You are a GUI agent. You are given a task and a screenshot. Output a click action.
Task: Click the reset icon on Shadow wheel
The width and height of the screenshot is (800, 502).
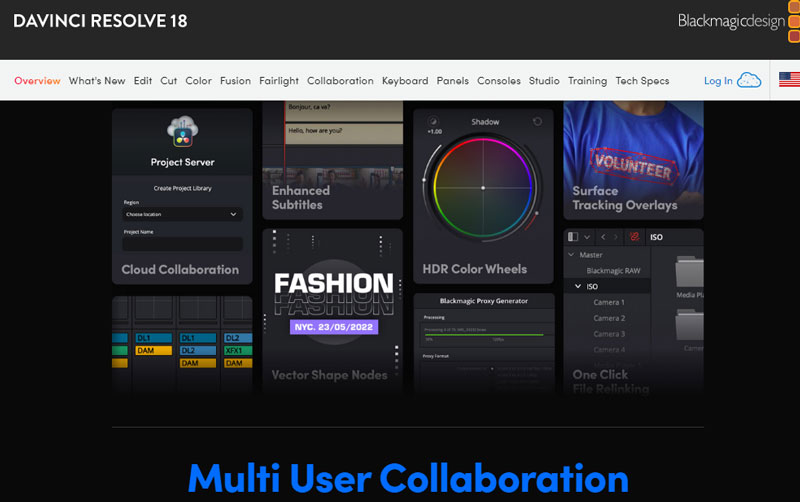coord(537,121)
